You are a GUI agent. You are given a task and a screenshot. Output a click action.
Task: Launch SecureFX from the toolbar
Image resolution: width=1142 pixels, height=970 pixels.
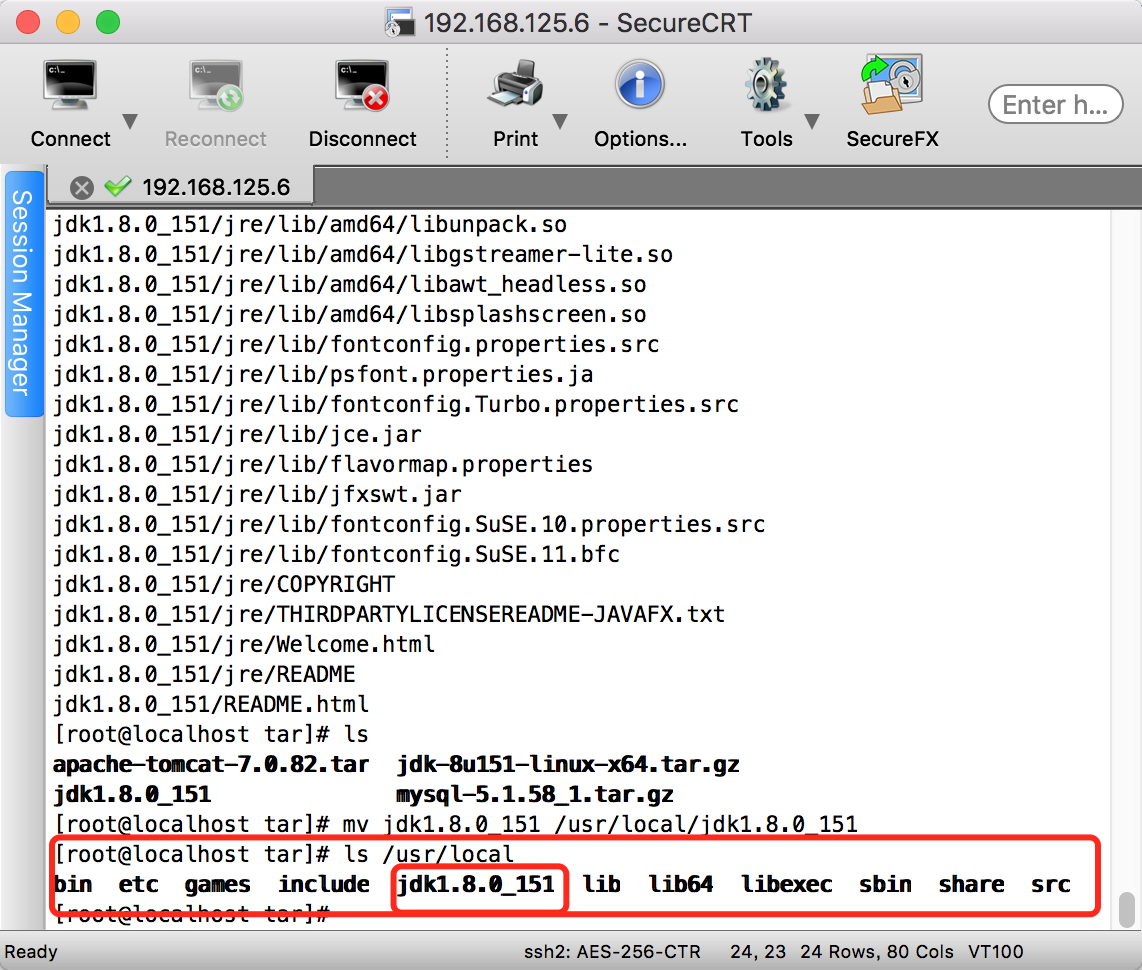tap(891, 84)
